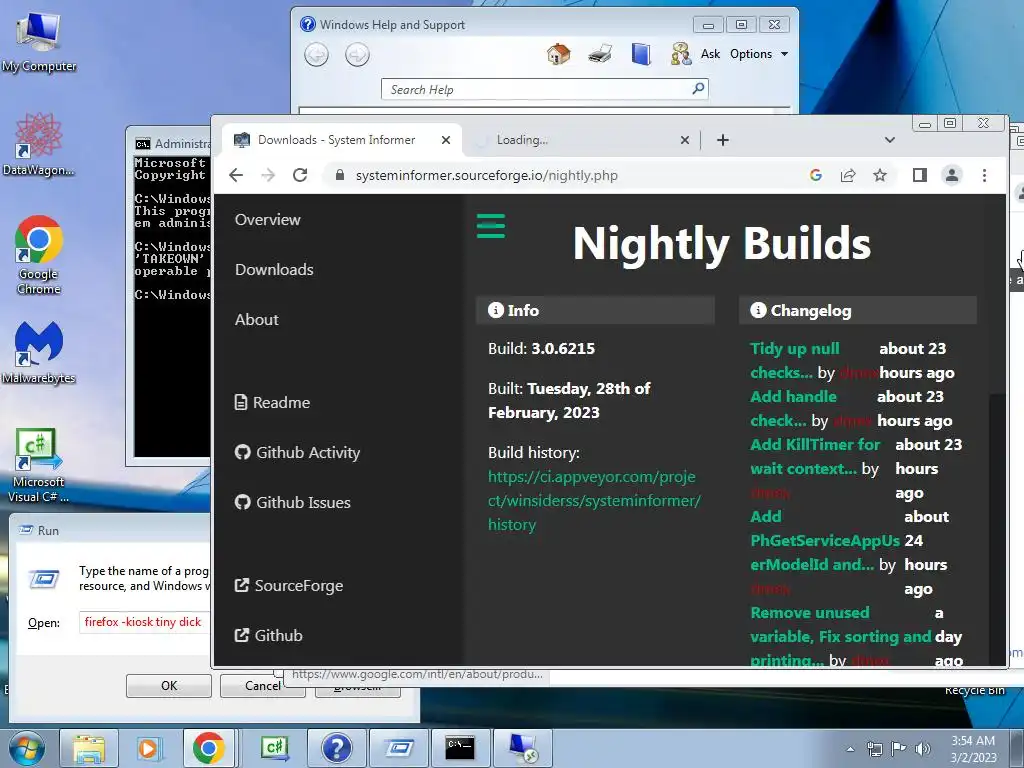The image size is (1024, 768).
Task: Show hidden system tray icons
Action: click(x=850, y=749)
